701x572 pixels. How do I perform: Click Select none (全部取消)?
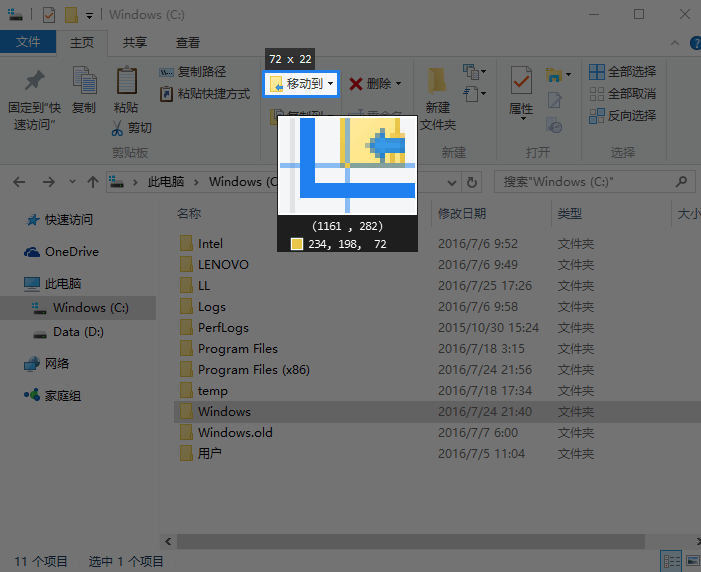(x=622, y=94)
